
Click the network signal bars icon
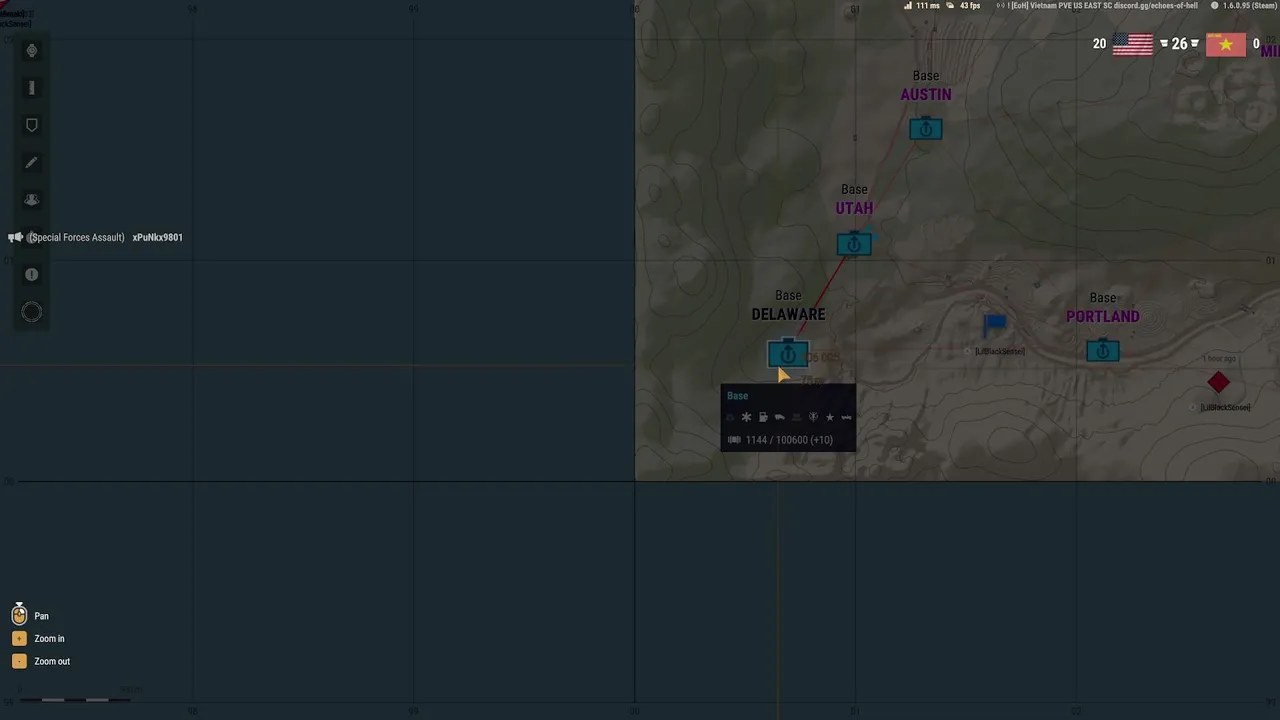point(908,6)
